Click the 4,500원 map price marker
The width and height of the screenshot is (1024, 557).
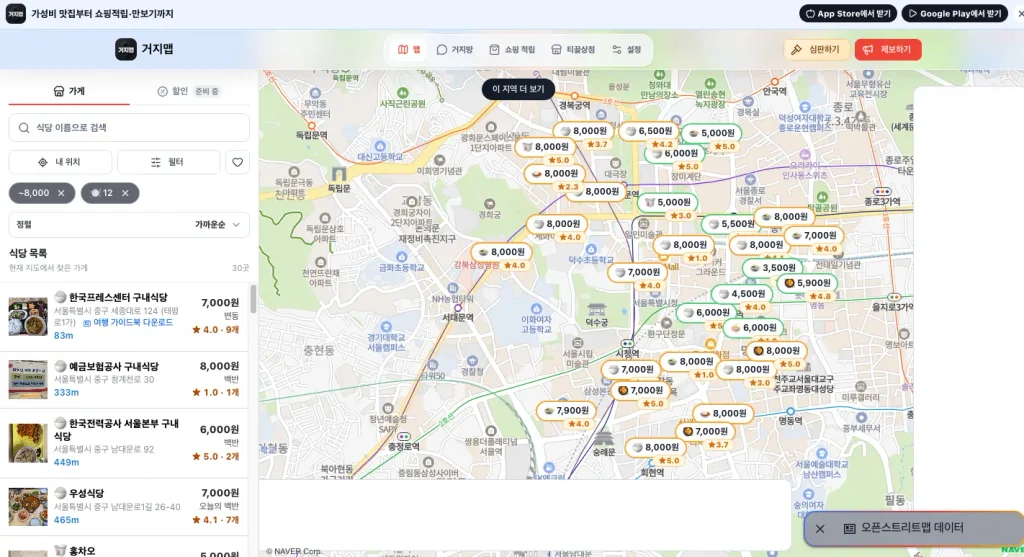[x=742, y=294]
